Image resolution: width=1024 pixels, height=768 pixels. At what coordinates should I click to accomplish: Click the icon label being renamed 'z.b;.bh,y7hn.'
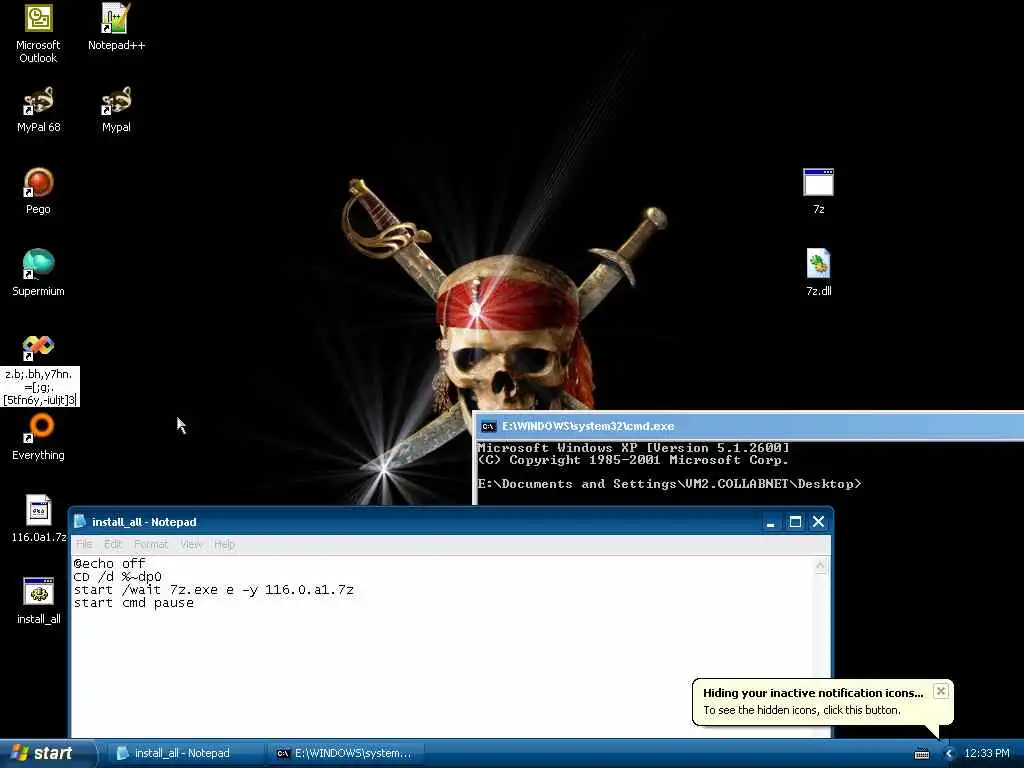tap(40, 387)
